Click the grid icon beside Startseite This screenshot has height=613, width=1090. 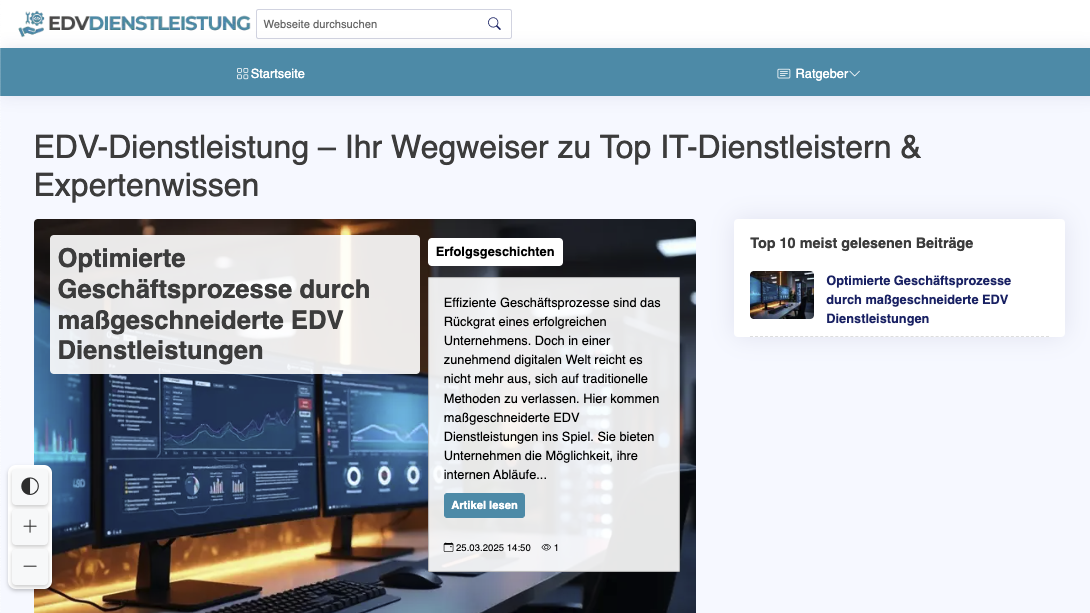click(241, 73)
